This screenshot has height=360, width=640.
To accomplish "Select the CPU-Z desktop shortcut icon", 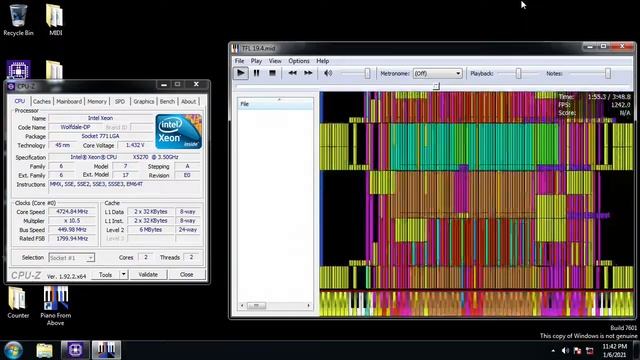I will (x=18, y=70).
